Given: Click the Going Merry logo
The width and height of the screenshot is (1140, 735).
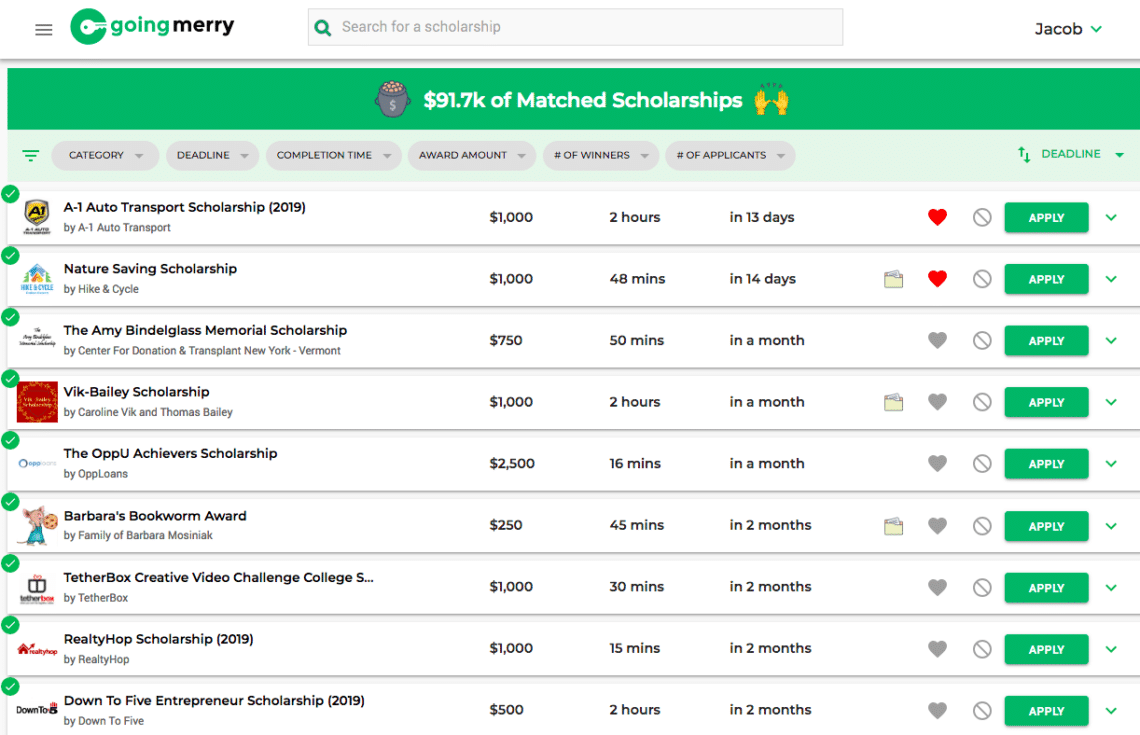Looking at the screenshot, I should 153,27.
